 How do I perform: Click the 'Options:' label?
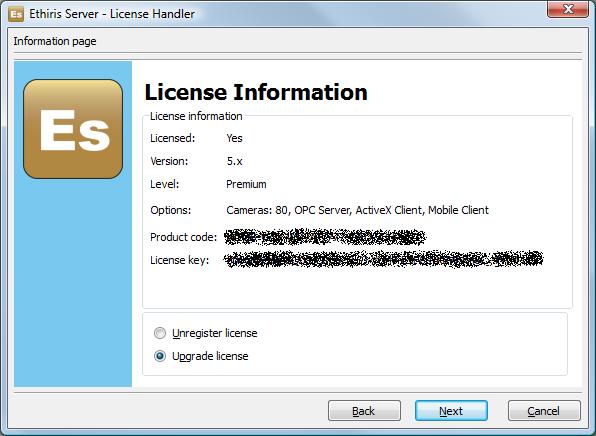pos(171,210)
